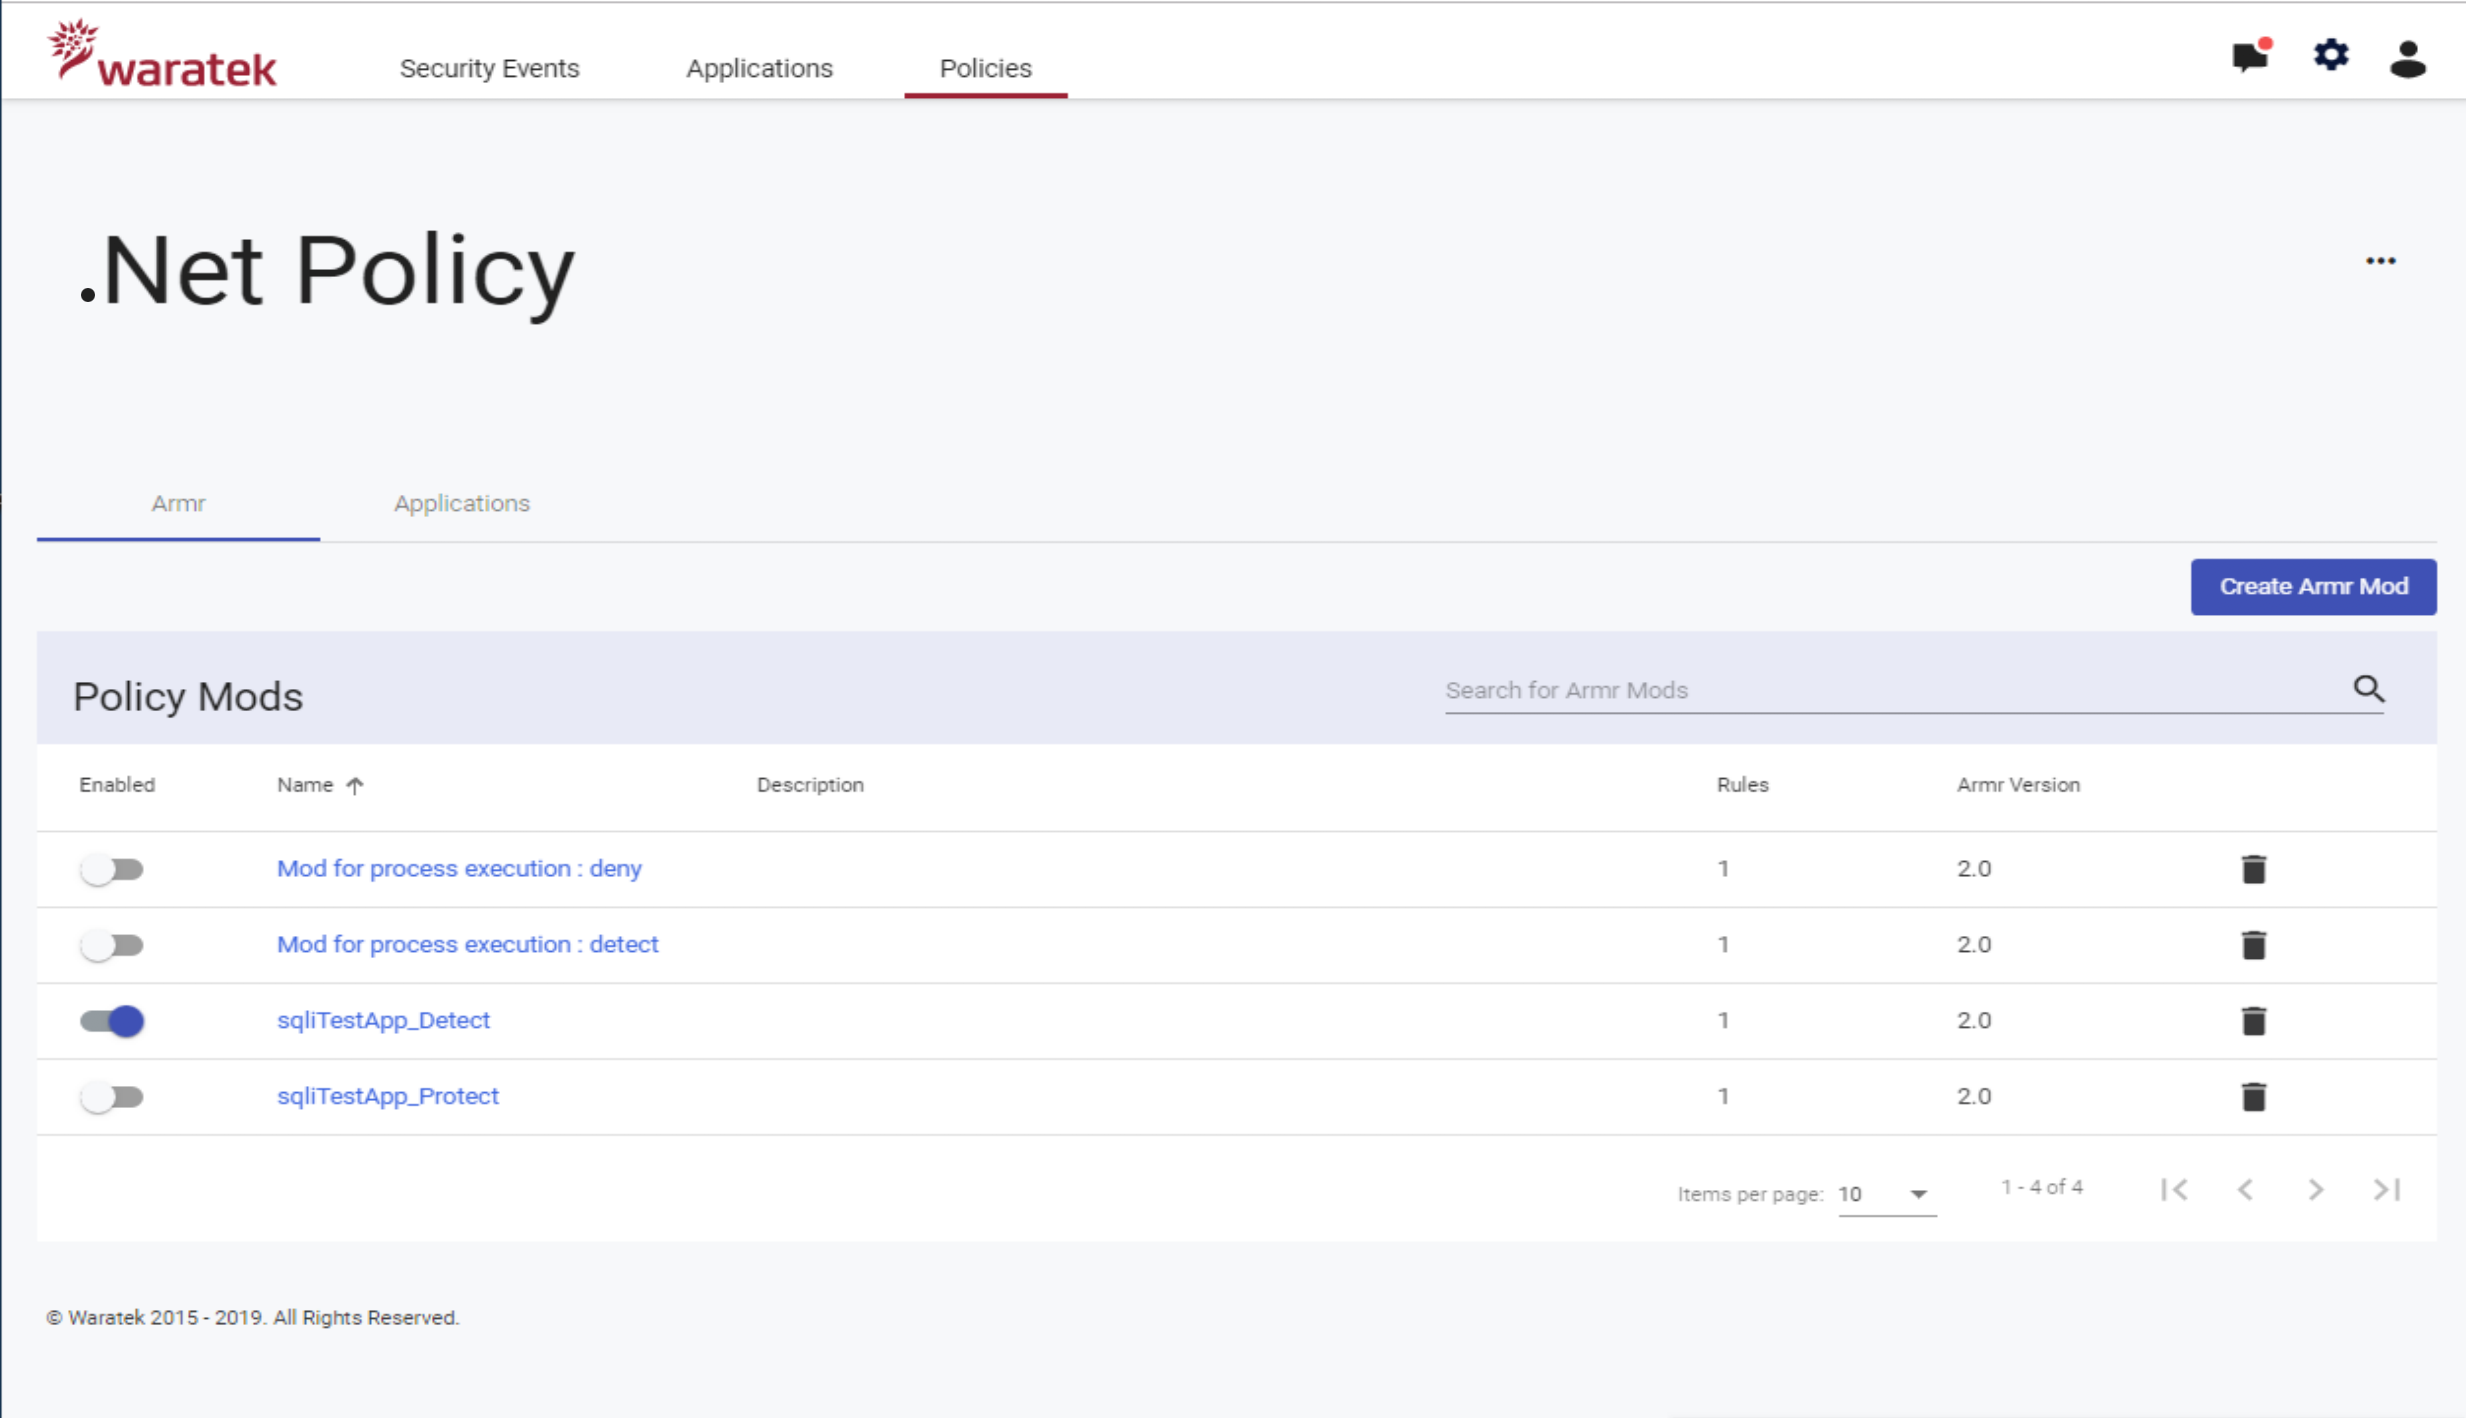Open the items per page dropdown
The width and height of the screenshot is (2466, 1418).
1885,1194
